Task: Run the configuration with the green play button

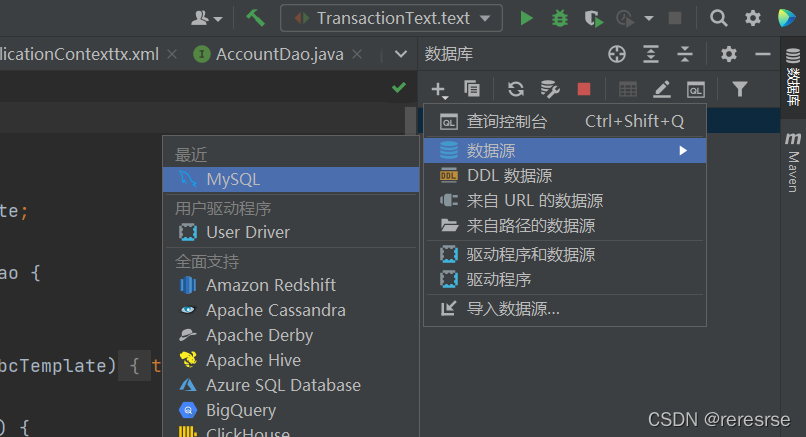Action: pos(526,19)
